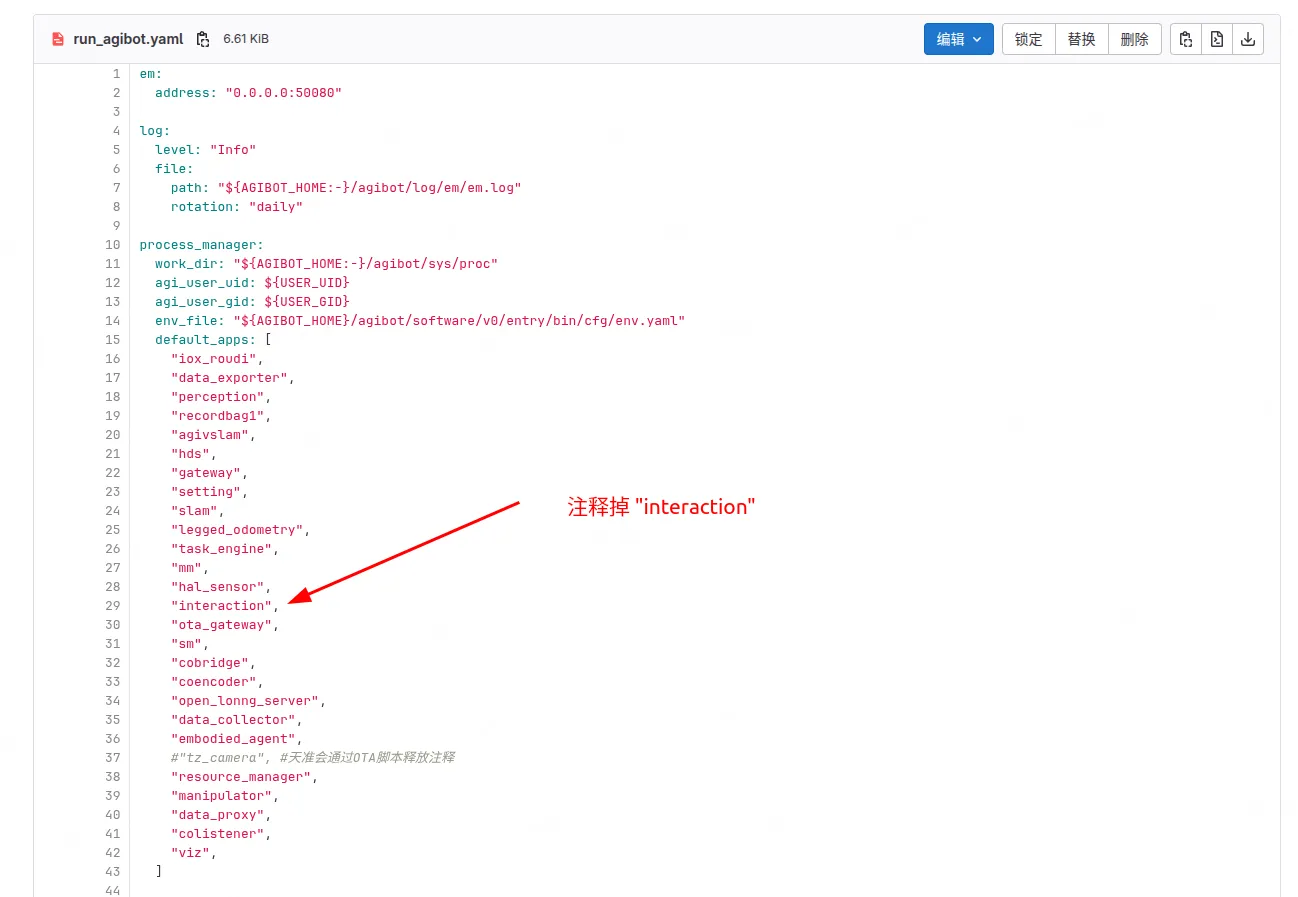
Task: Click the "open_lonng_server" entry
Action: pos(244,700)
